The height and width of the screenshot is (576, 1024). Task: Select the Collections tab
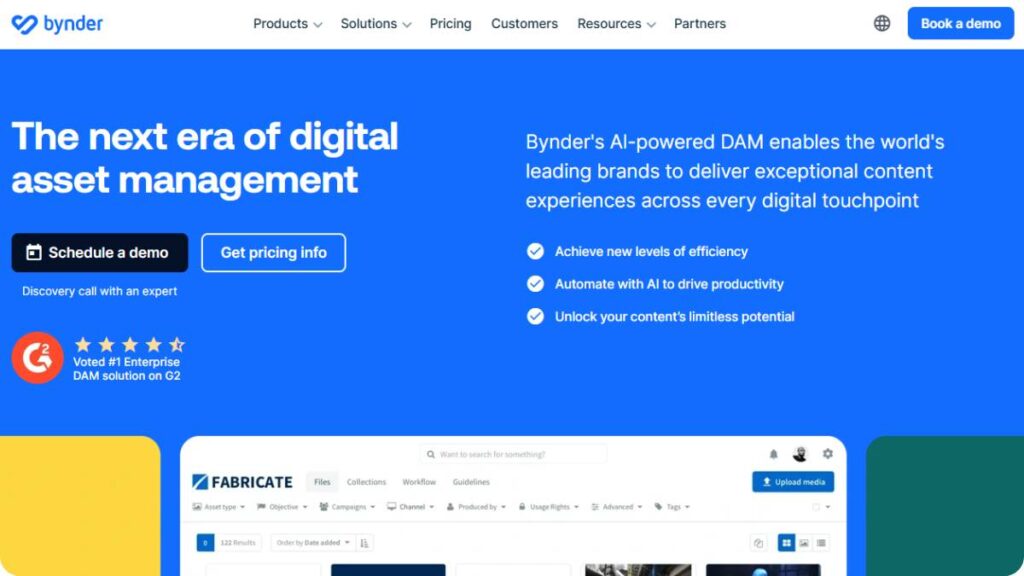[x=366, y=482]
